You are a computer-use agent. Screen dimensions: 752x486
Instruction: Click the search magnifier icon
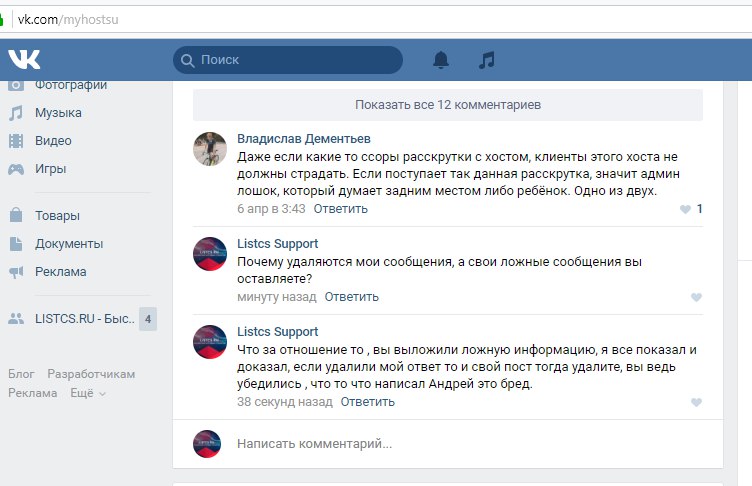187,60
